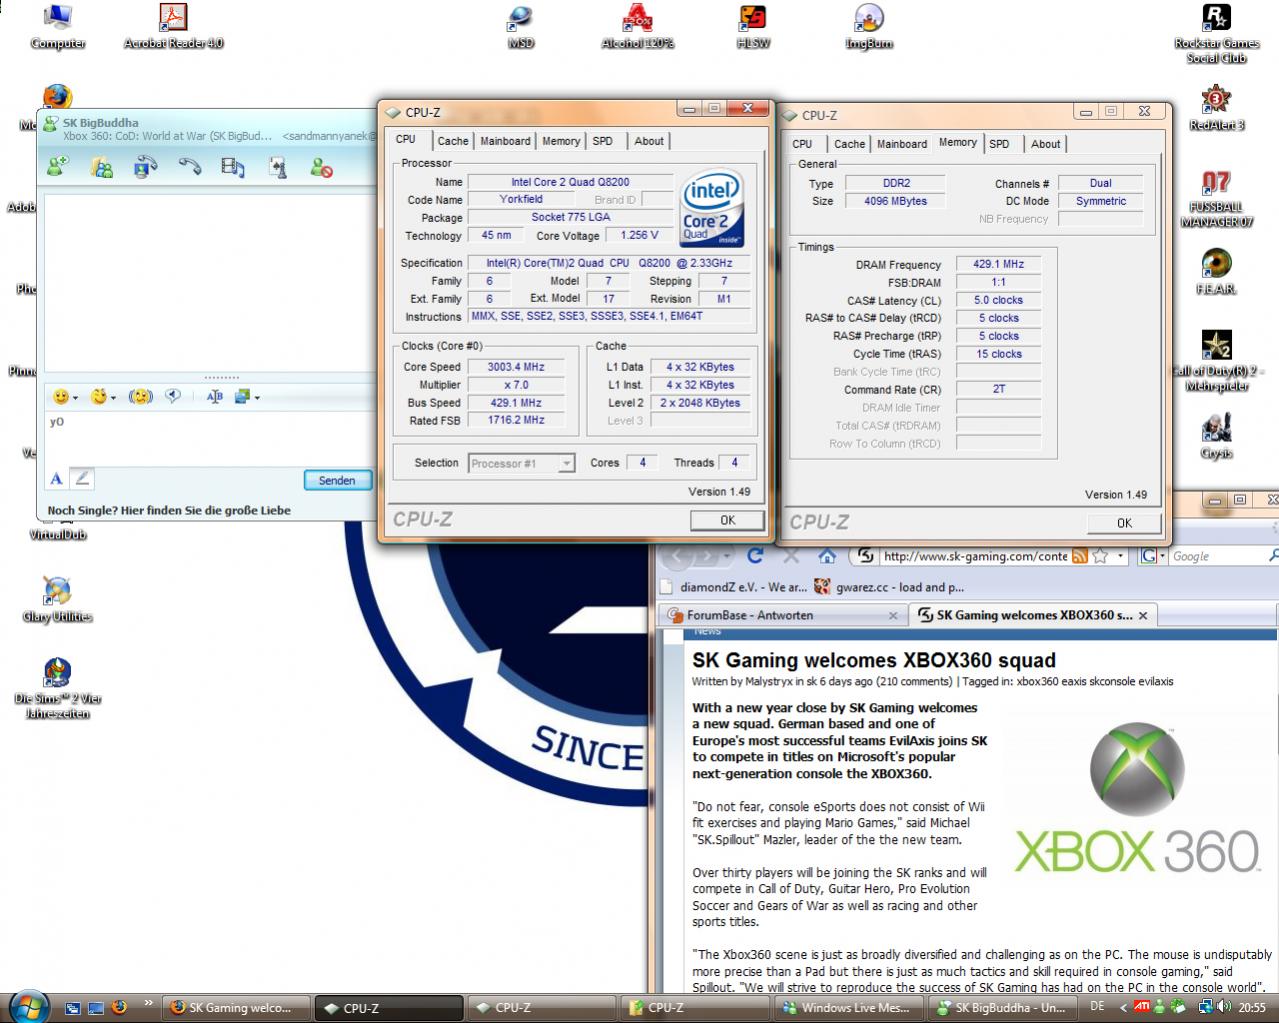Open the Computer desktop icon
This screenshot has height=1023, width=1279.
[x=57, y=26]
